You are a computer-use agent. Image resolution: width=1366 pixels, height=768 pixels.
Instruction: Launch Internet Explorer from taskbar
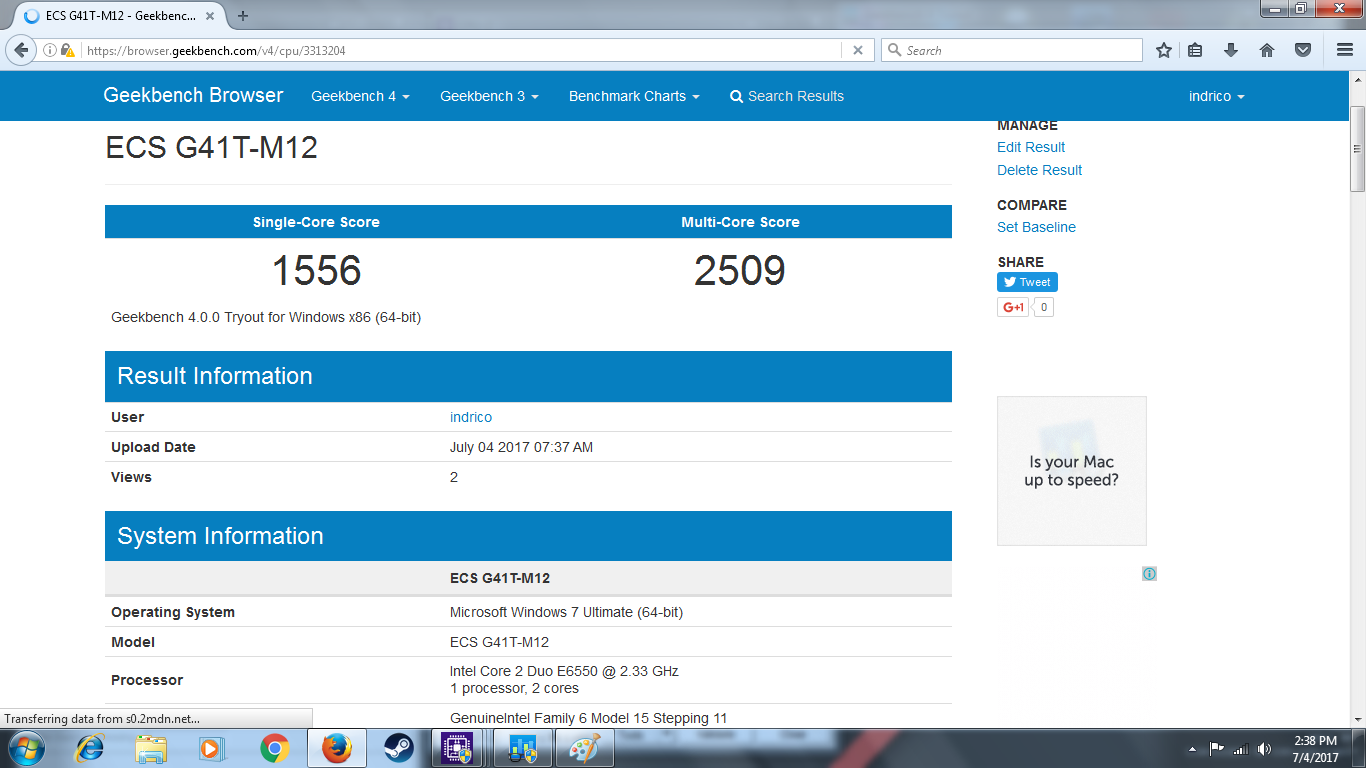(90, 748)
